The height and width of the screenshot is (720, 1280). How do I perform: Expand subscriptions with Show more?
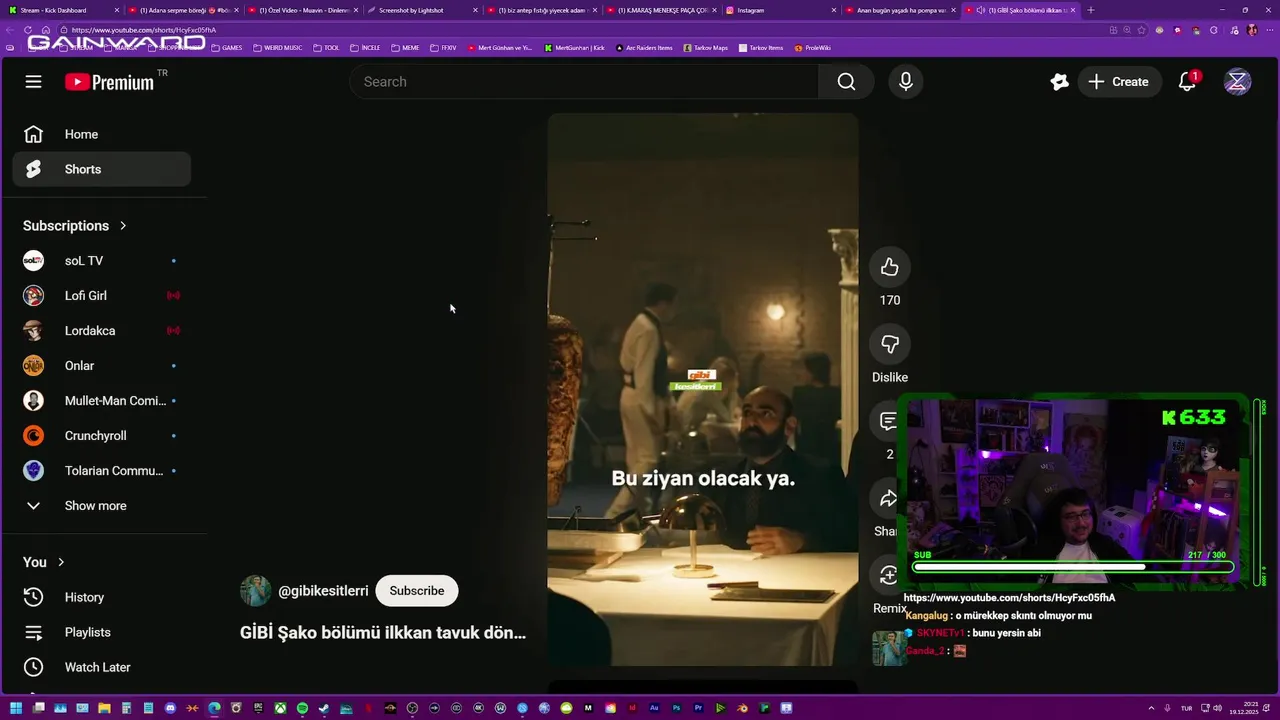tap(101, 506)
